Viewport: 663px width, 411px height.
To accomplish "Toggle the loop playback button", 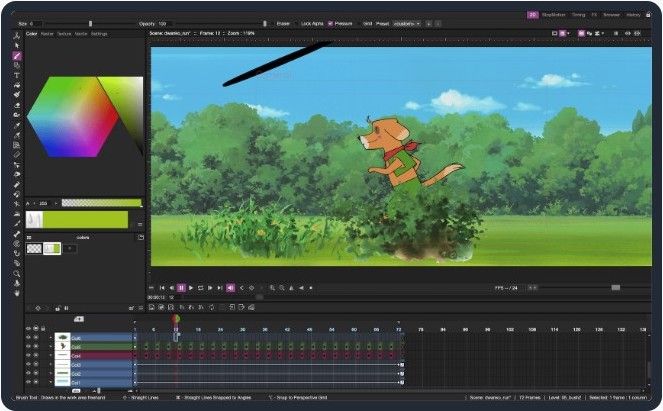I will [200, 288].
